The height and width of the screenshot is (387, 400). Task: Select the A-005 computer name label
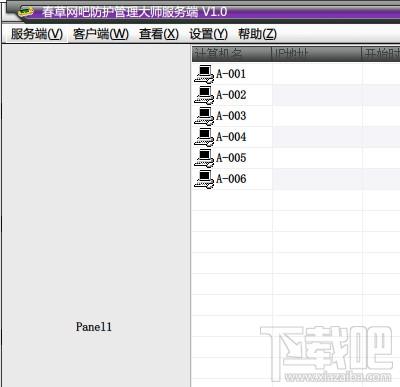pos(231,158)
